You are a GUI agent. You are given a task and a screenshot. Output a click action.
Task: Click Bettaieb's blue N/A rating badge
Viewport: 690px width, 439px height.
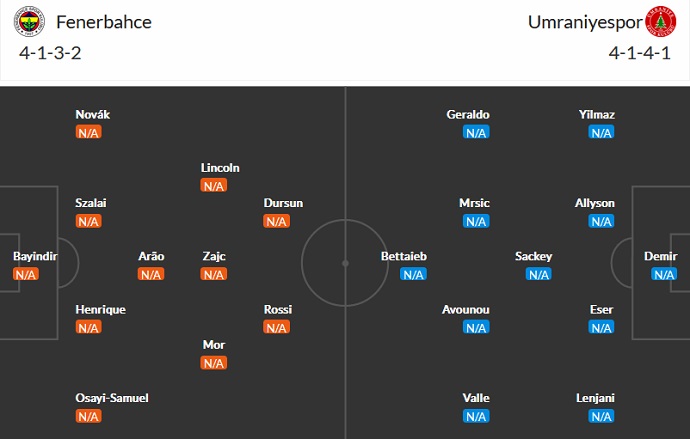point(413,274)
